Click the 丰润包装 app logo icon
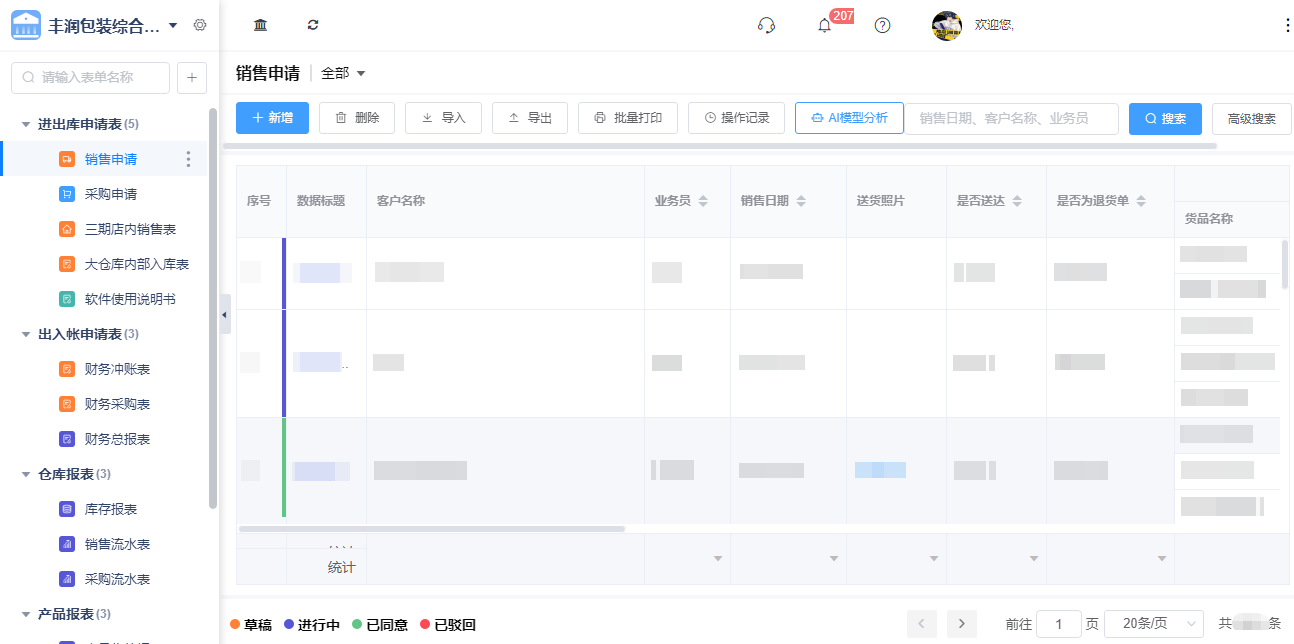 26,25
